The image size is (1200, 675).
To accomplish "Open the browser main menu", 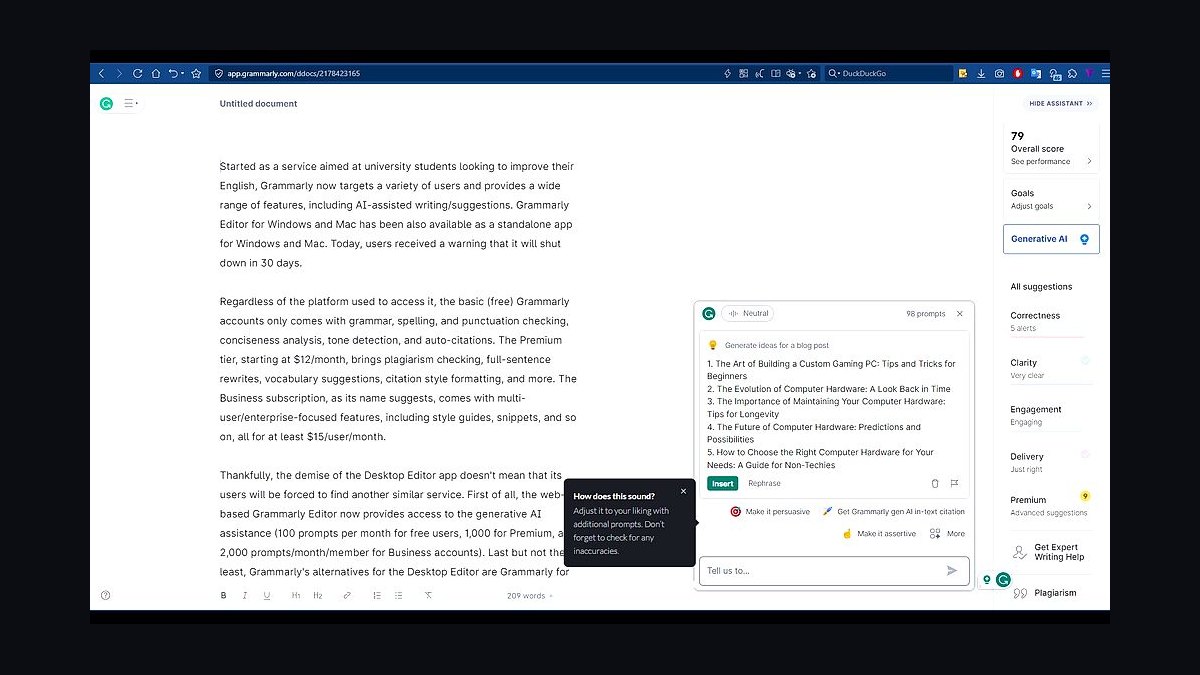I will click(1106, 73).
